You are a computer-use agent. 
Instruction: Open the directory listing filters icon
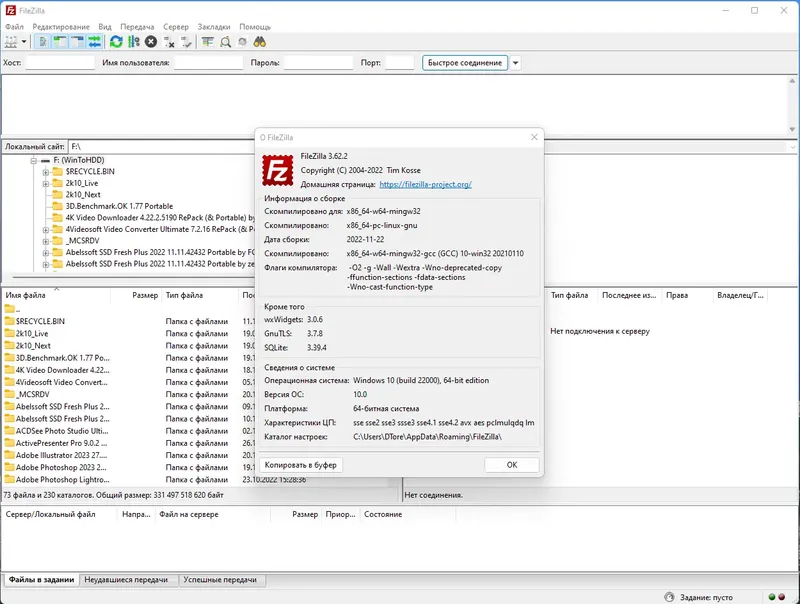[x=208, y=42]
